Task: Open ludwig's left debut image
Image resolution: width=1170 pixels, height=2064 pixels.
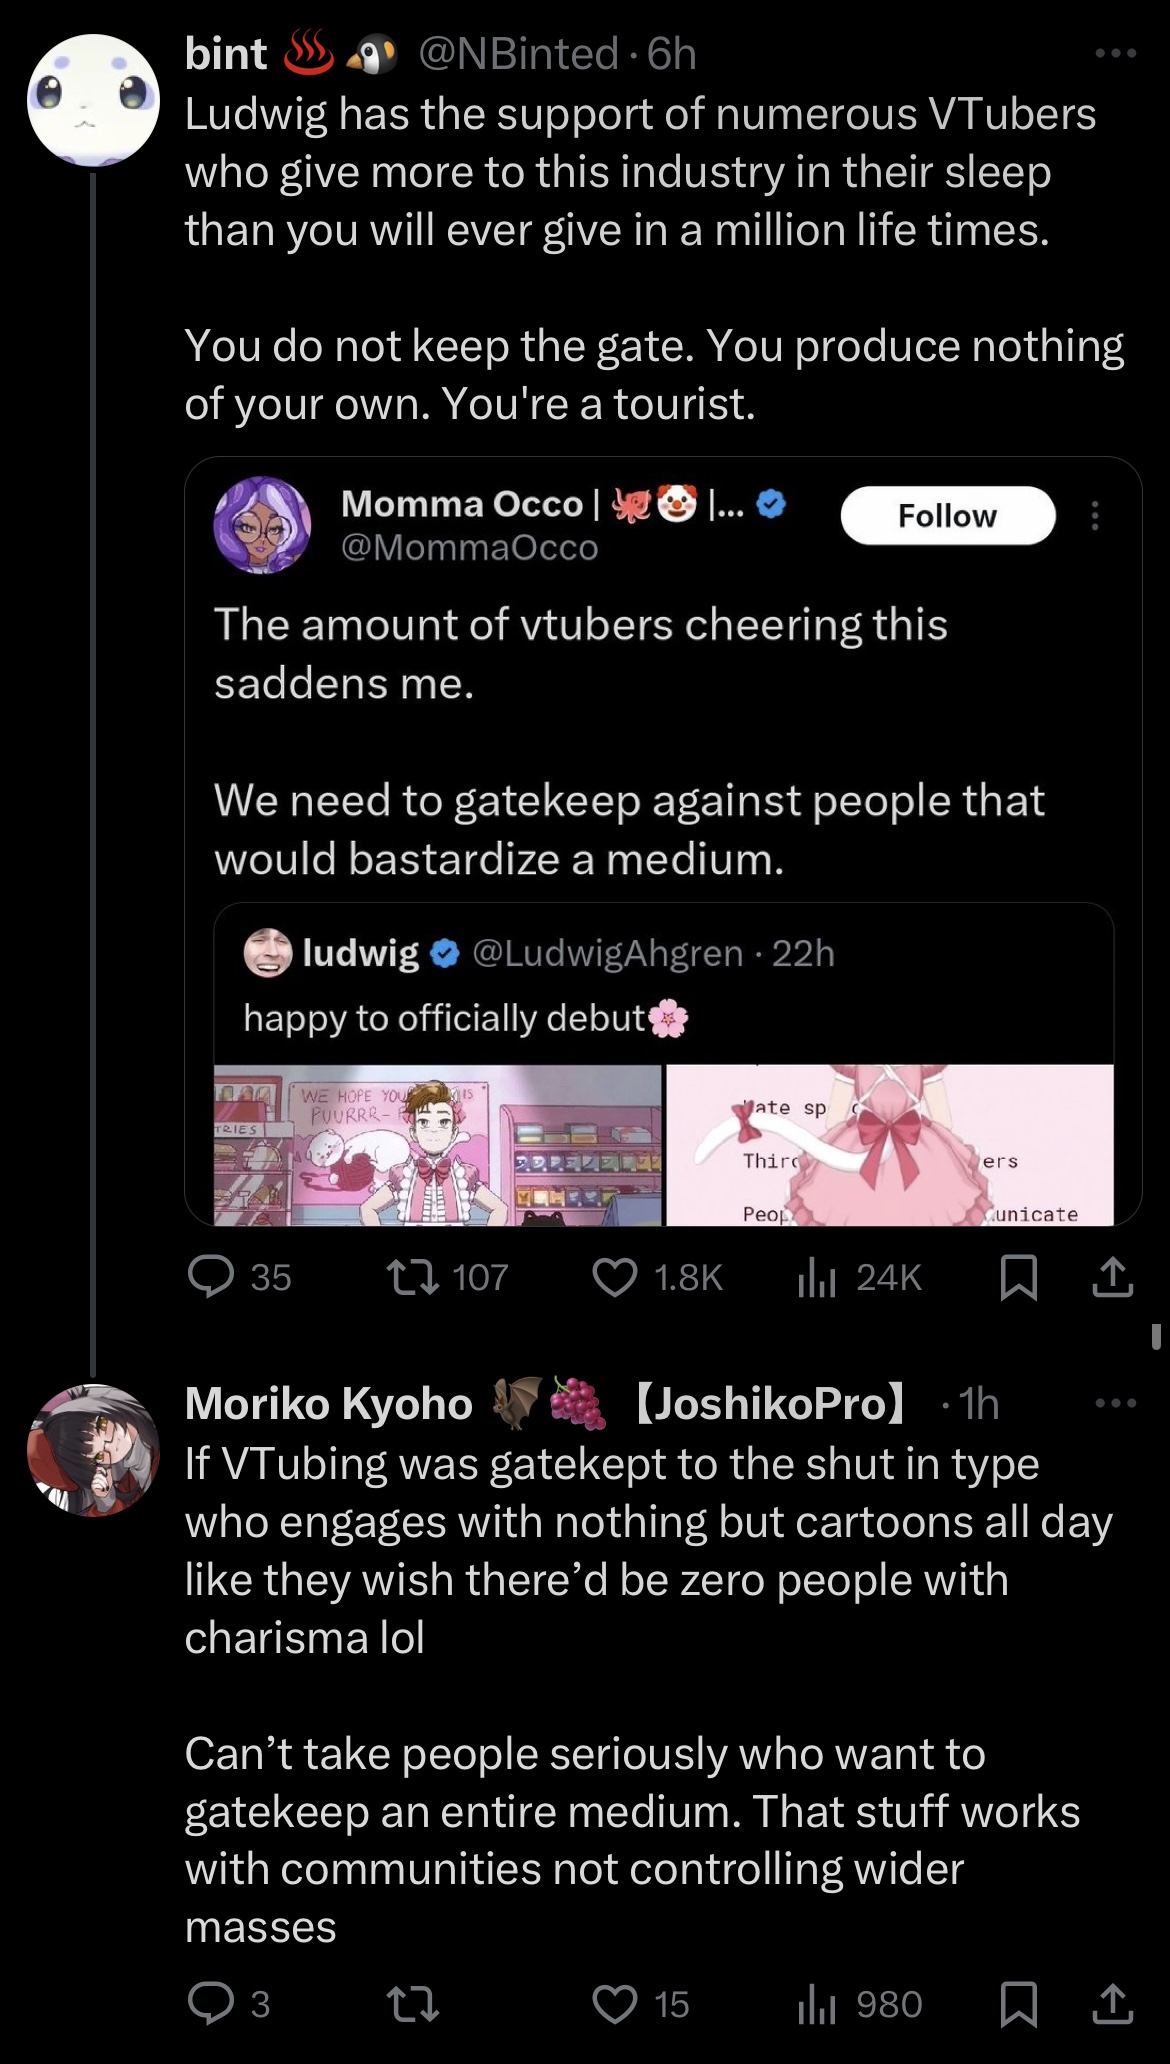Action: coord(438,1145)
